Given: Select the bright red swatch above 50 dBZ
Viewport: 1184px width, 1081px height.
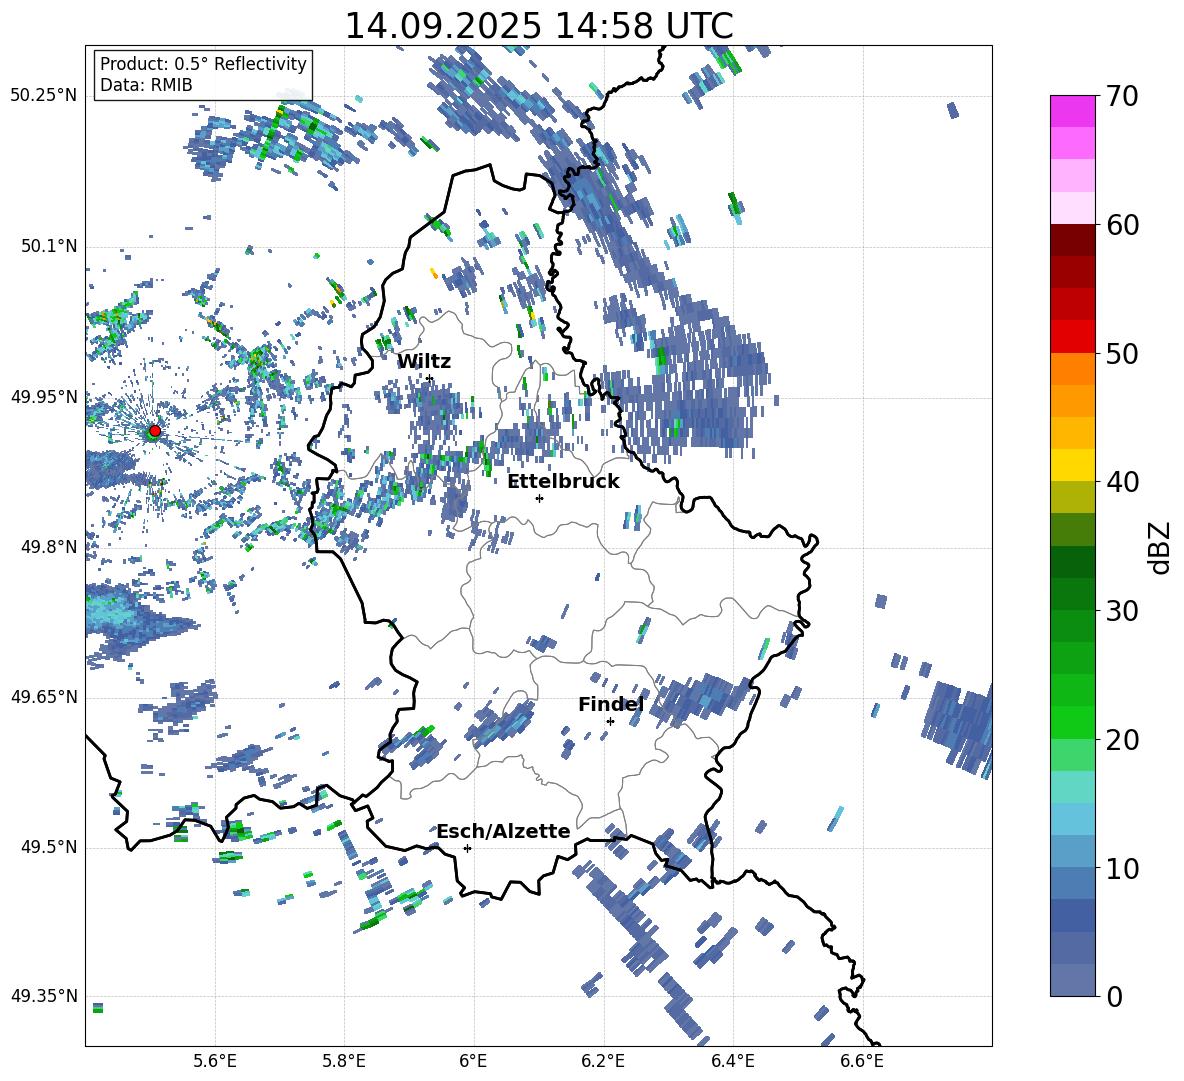Looking at the screenshot, I should 1073,337.
